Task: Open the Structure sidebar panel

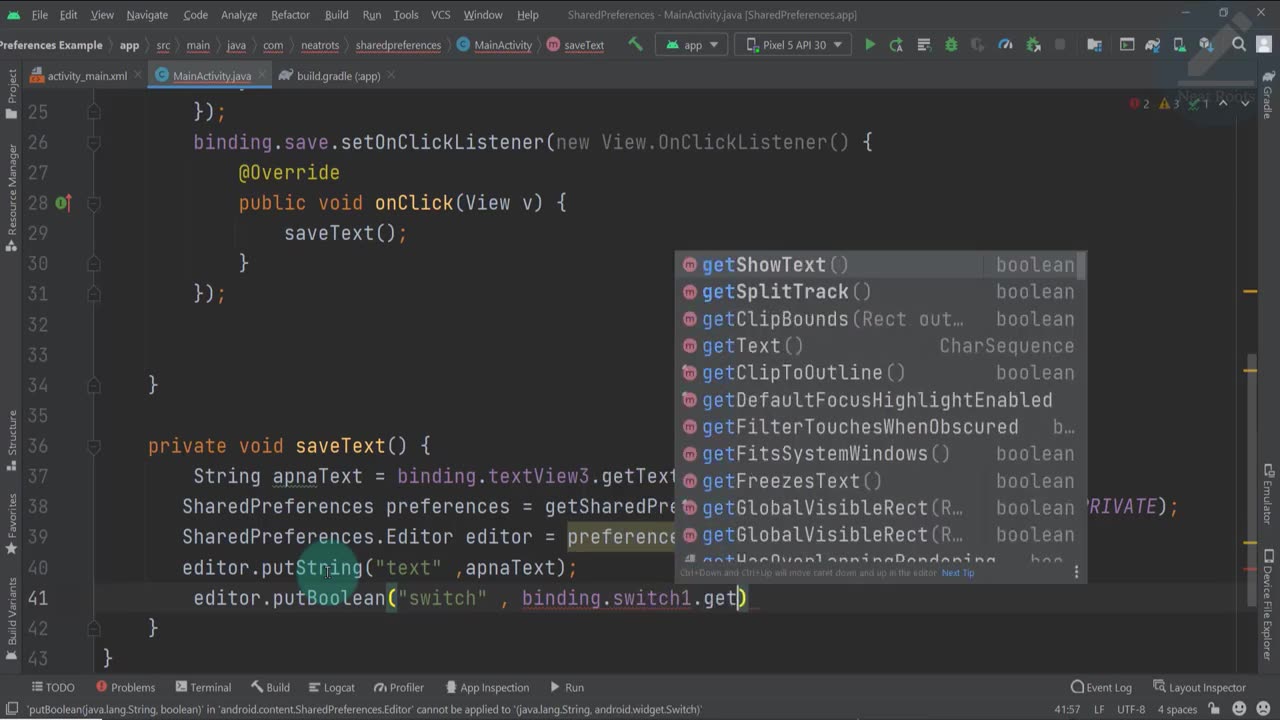Action: pos(12,440)
